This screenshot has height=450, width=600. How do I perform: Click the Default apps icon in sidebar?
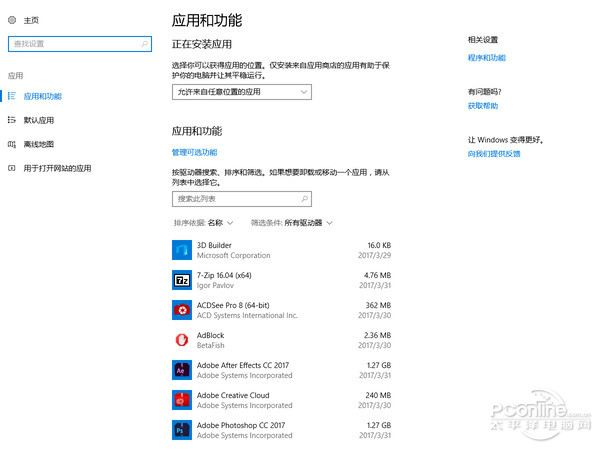pos(12,120)
